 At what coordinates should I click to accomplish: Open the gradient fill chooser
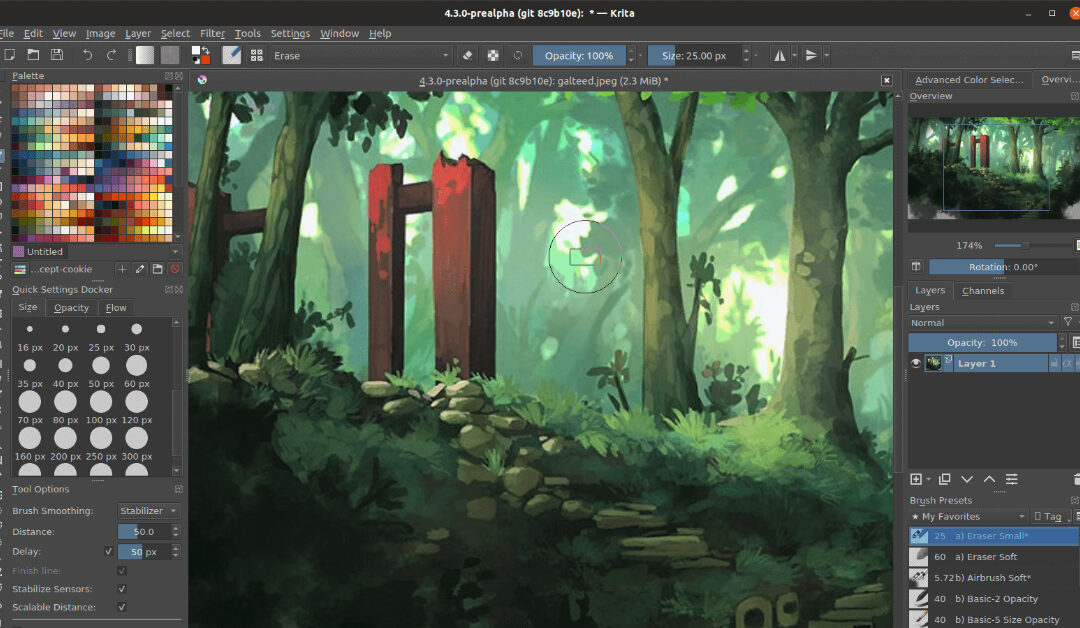(145, 55)
